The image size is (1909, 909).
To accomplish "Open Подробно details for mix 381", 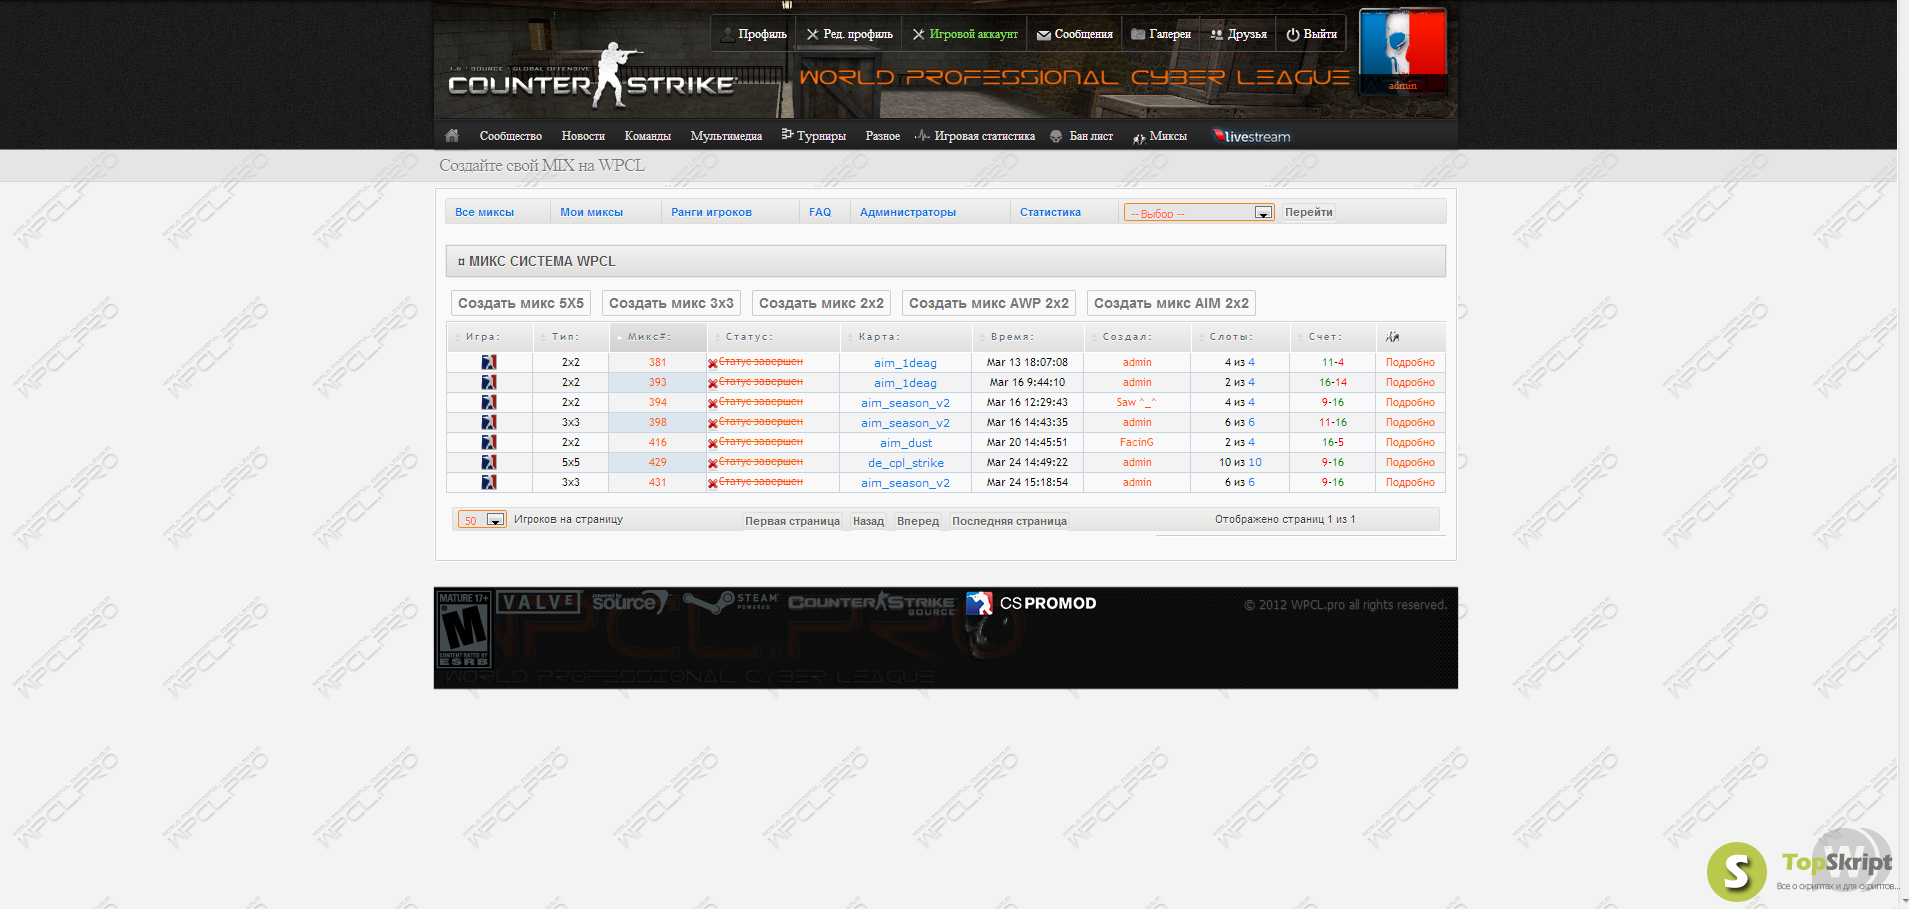I will tap(1410, 362).
